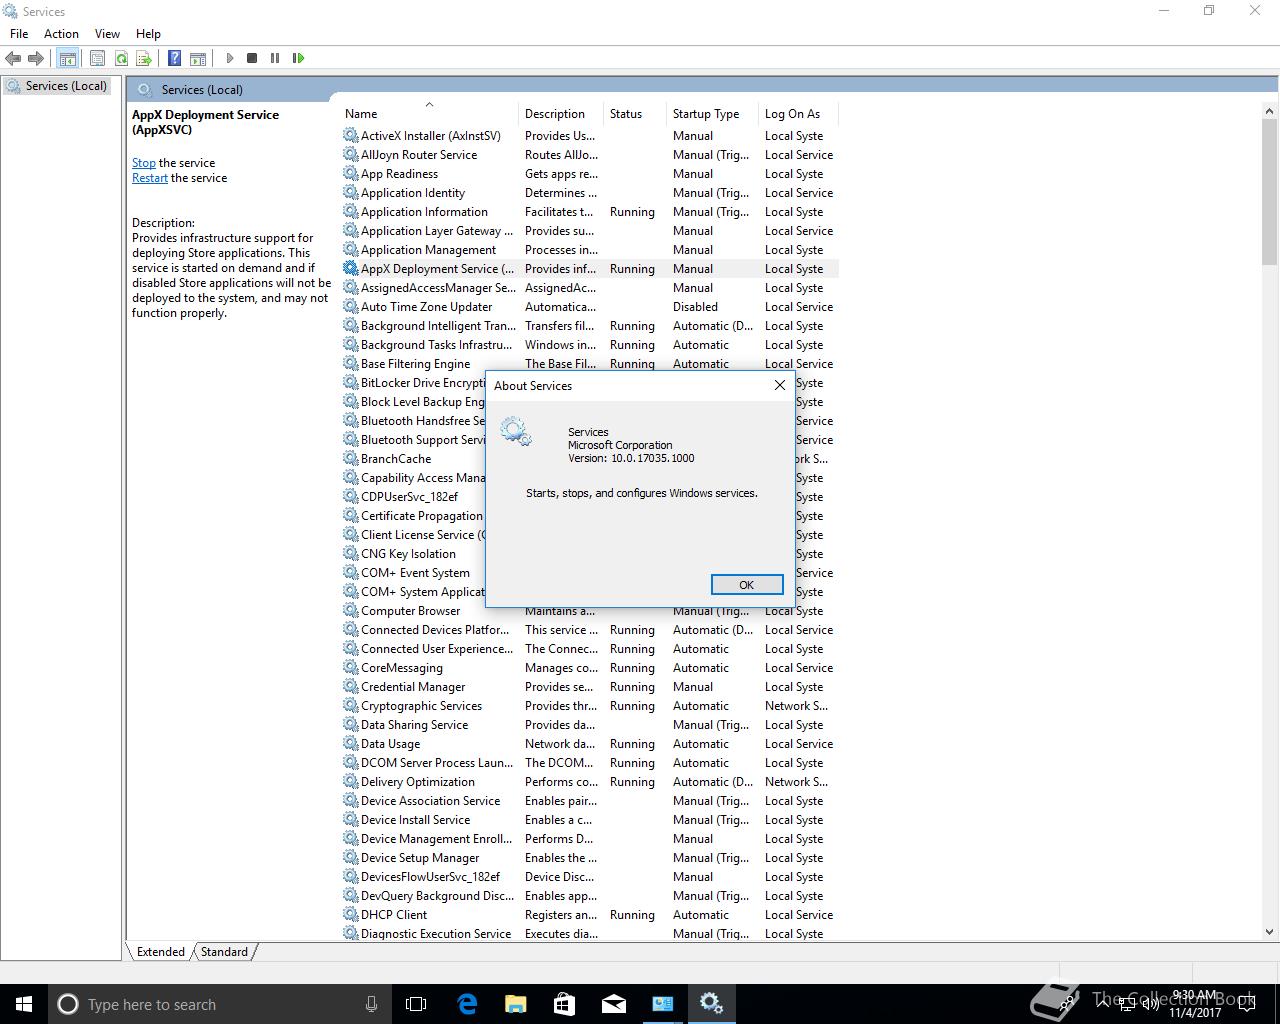Select the CoreMessaging service
Image resolution: width=1280 pixels, height=1024 pixels.
[590, 667]
